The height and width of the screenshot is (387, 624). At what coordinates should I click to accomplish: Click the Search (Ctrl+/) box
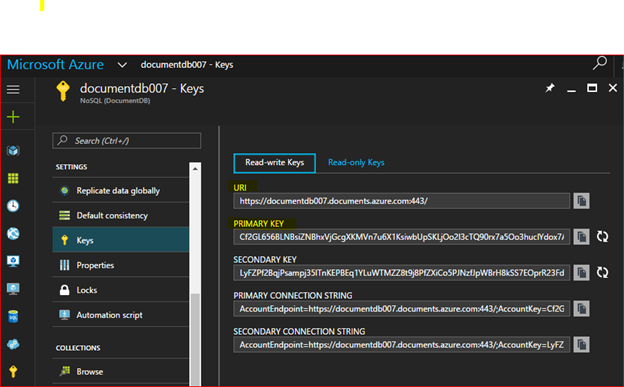click(127, 141)
